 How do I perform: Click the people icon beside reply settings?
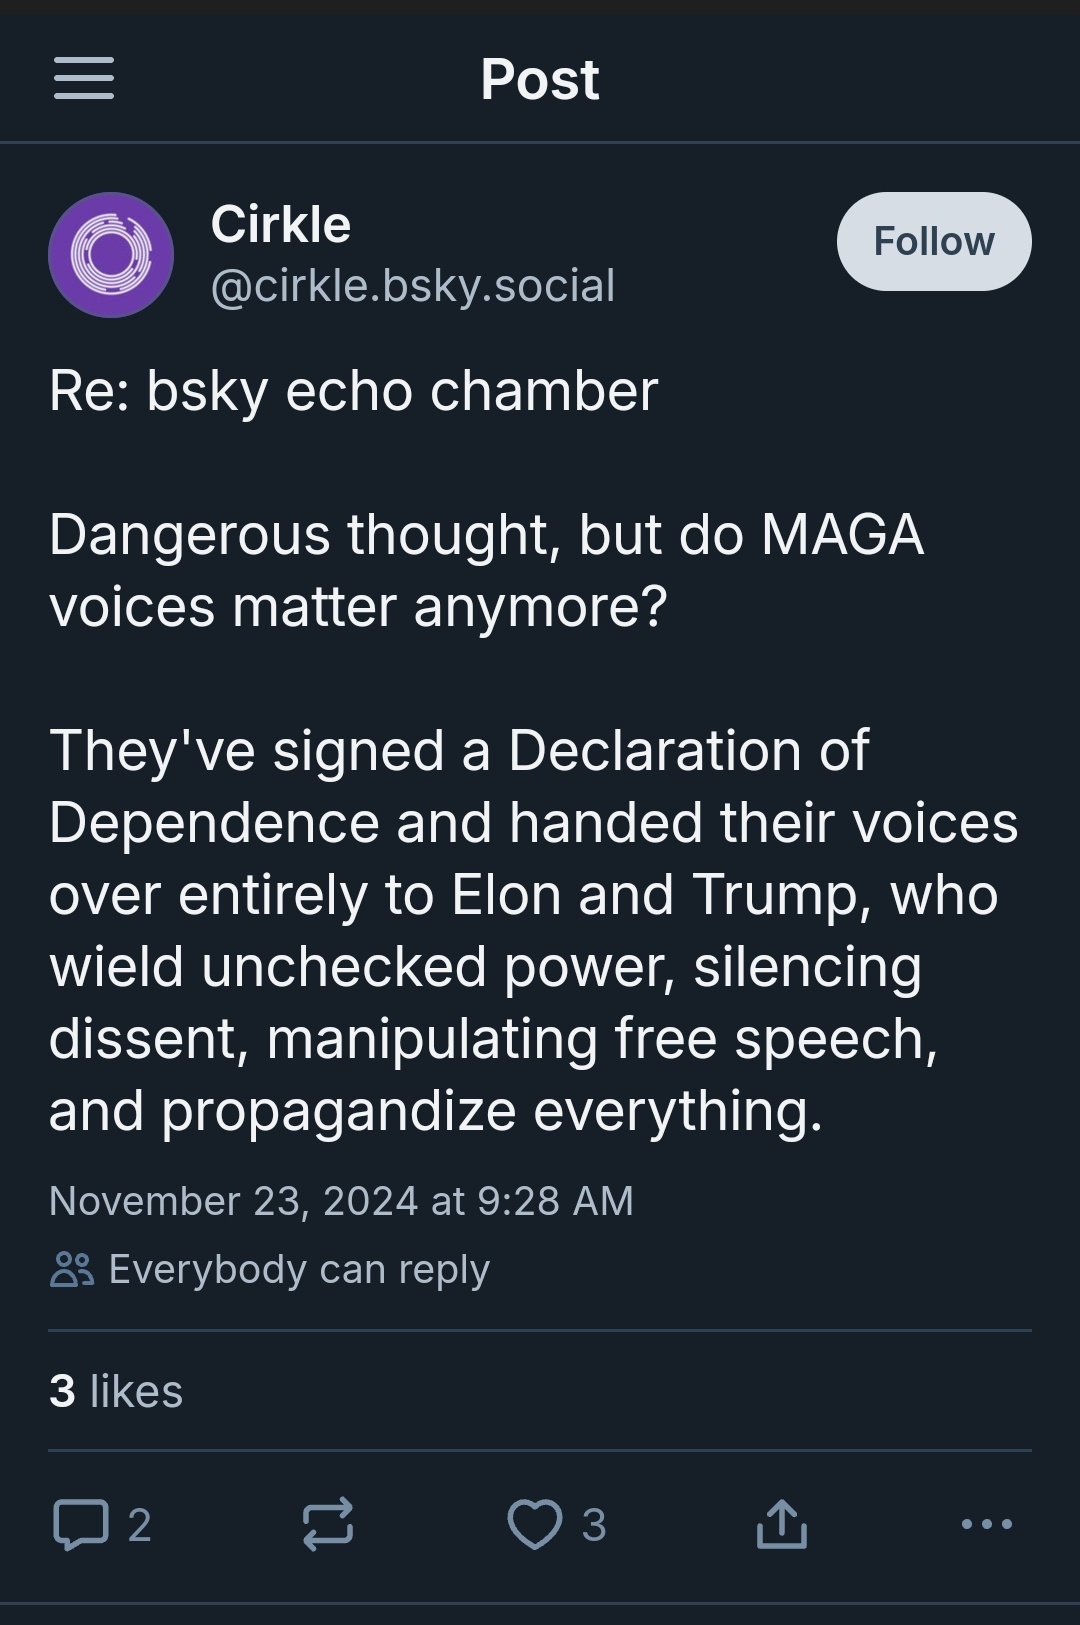(71, 1269)
